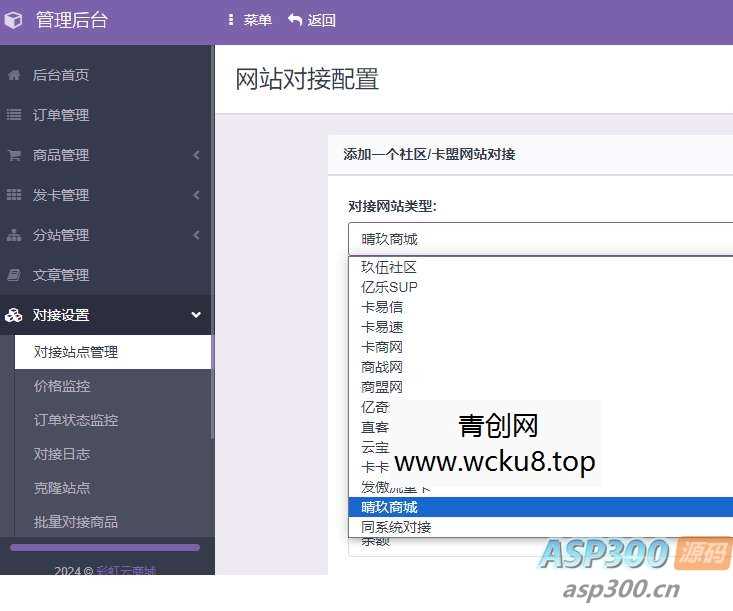Choose 玖伍社区 from the dropdown list
Image resolution: width=733 pixels, height=611 pixels.
tap(540, 267)
